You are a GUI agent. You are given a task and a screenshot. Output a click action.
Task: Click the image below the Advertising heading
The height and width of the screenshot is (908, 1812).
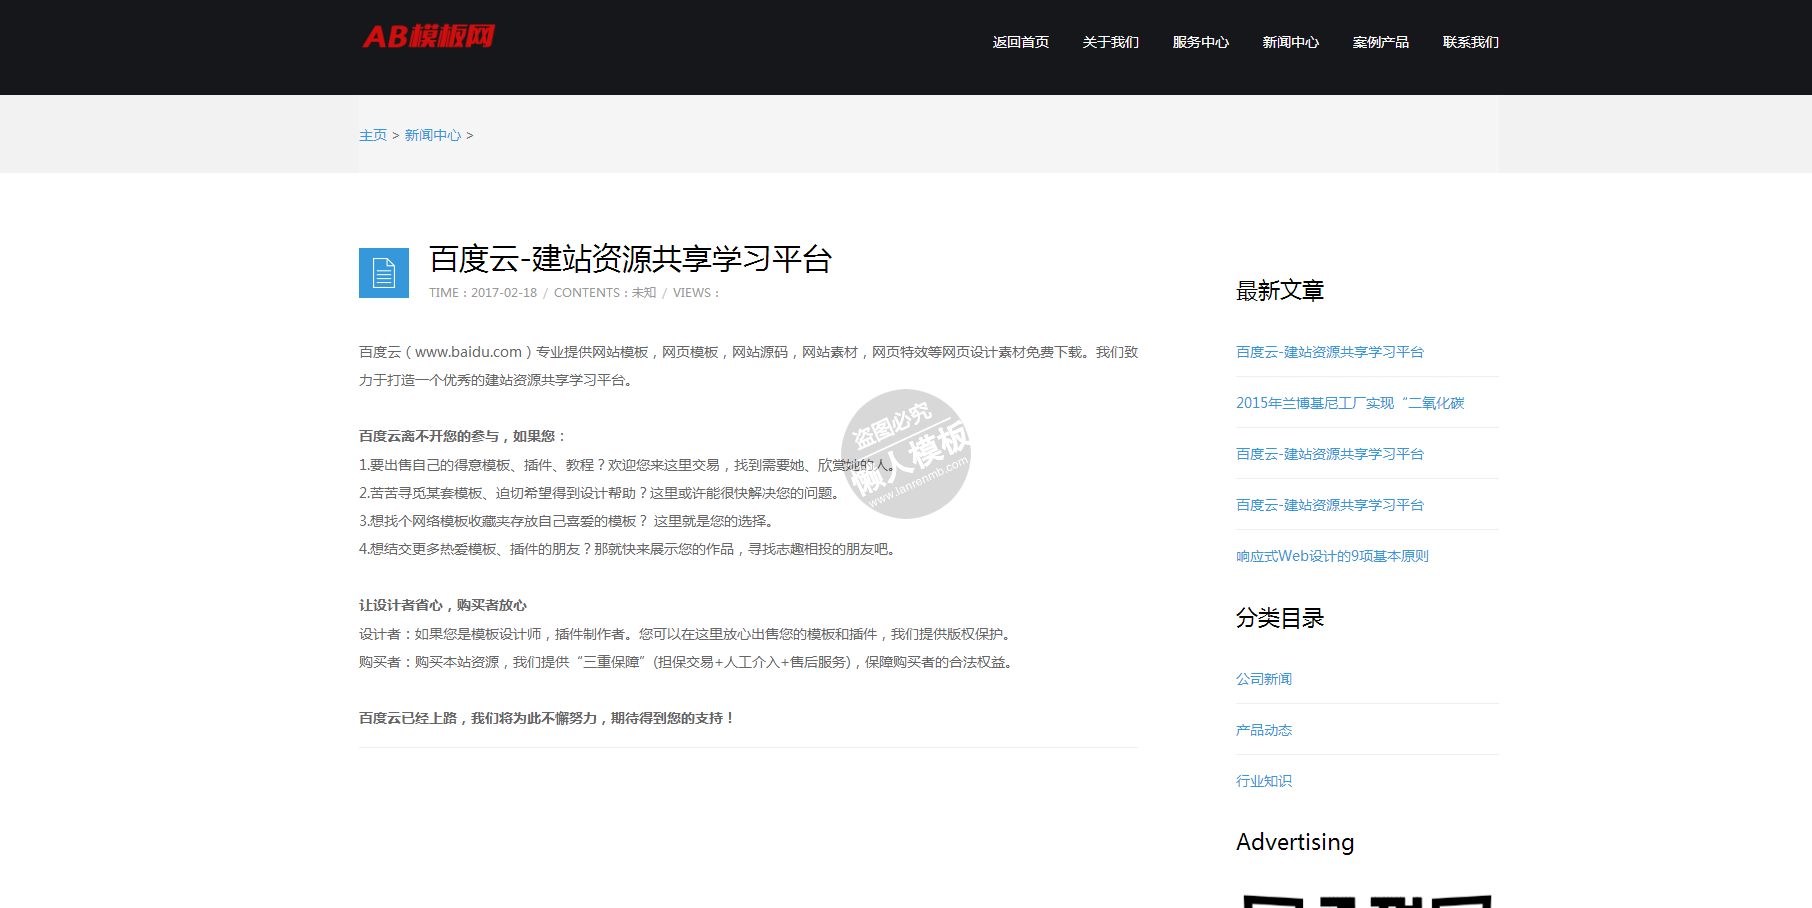coord(1366,900)
